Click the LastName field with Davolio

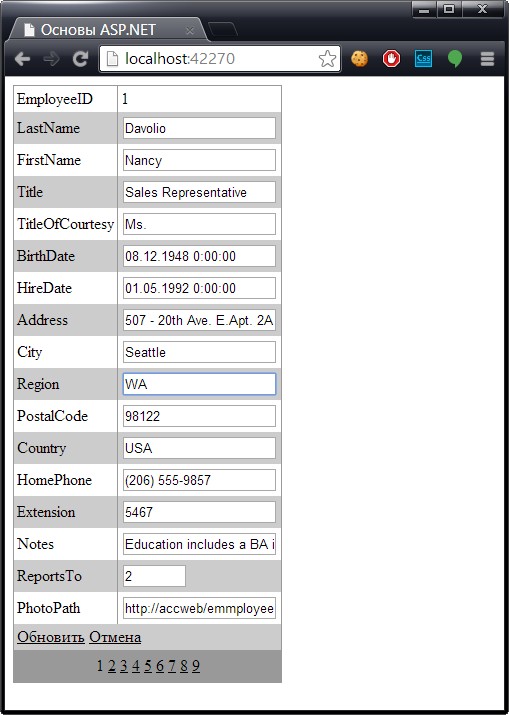(x=199, y=128)
